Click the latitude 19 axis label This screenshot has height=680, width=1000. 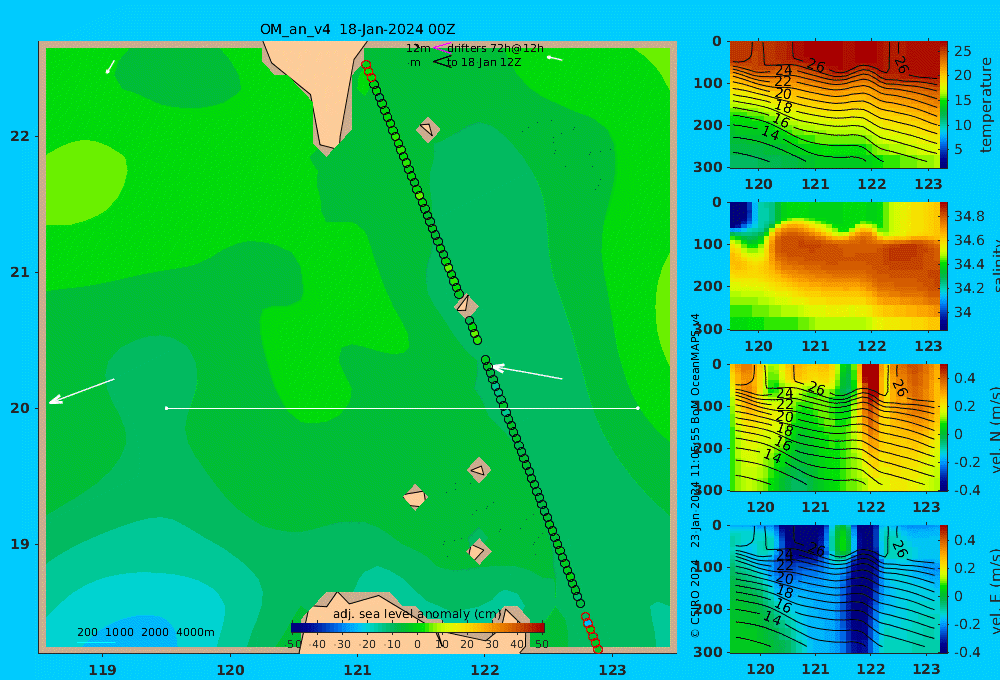point(20,544)
